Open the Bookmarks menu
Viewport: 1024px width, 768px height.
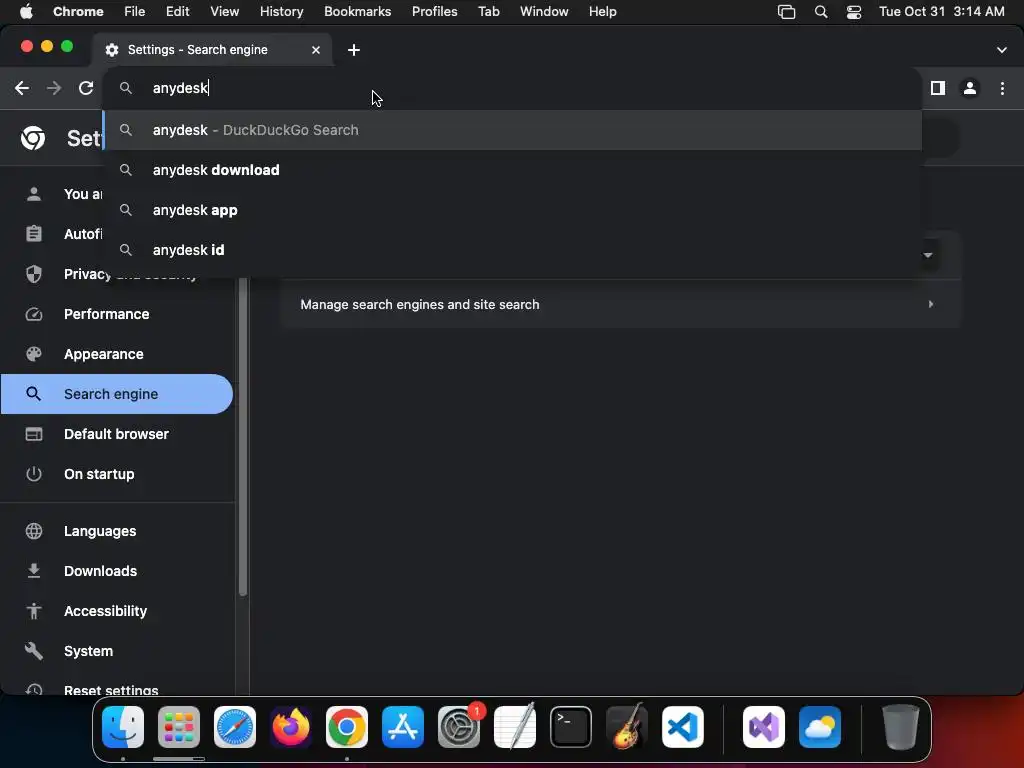click(x=357, y=11)
